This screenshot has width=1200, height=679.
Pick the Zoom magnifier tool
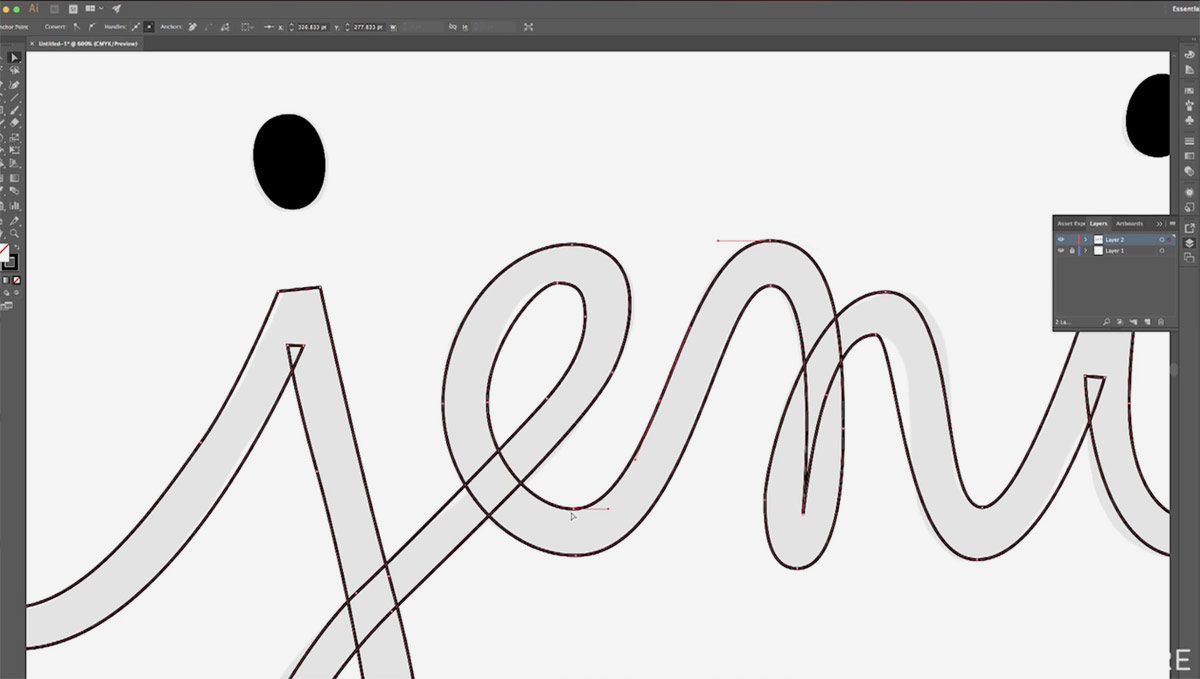pos(15,234)
